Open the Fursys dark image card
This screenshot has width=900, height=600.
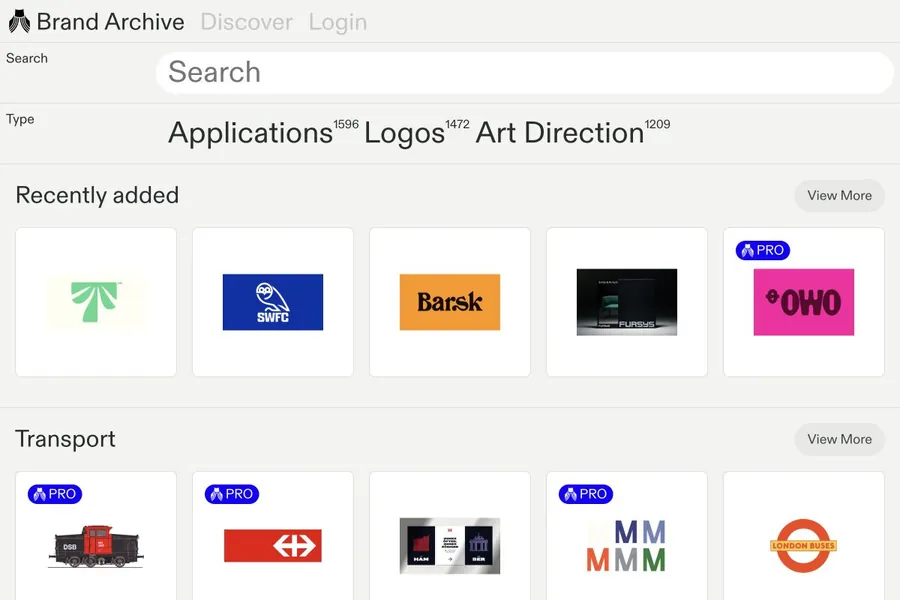pyautogui.click(x=627, y=302)
